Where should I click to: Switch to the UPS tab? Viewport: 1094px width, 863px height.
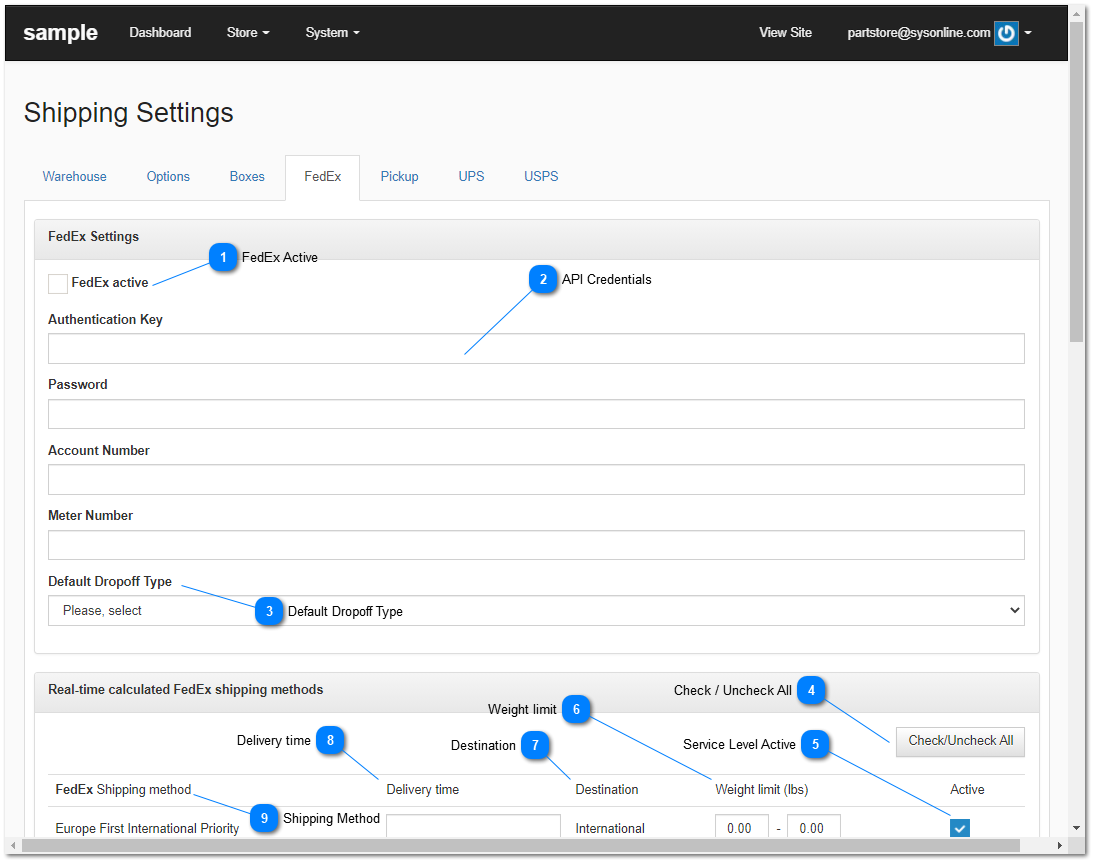(x=471, y=177)
